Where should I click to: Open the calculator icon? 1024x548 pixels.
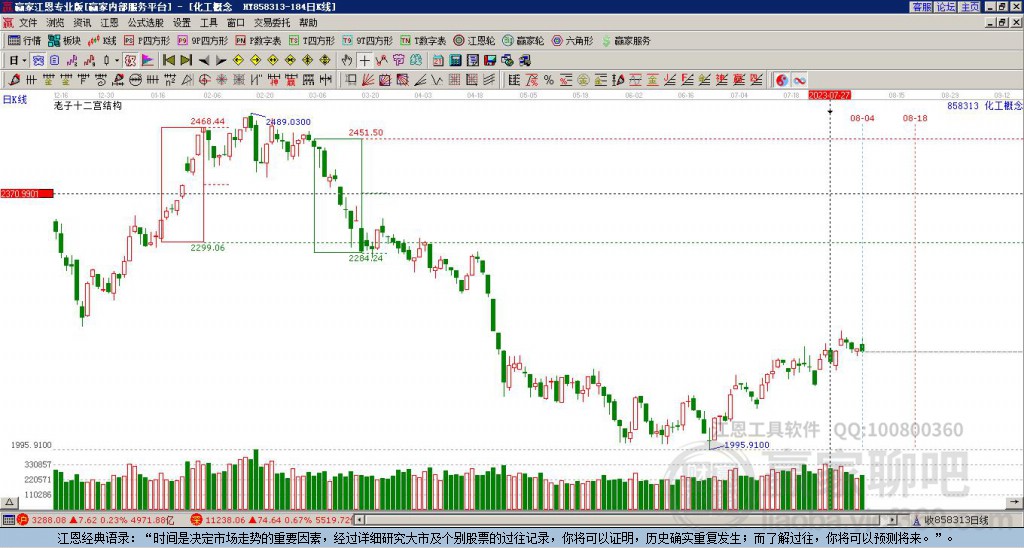pyautogui.click(x=455, y=61)
